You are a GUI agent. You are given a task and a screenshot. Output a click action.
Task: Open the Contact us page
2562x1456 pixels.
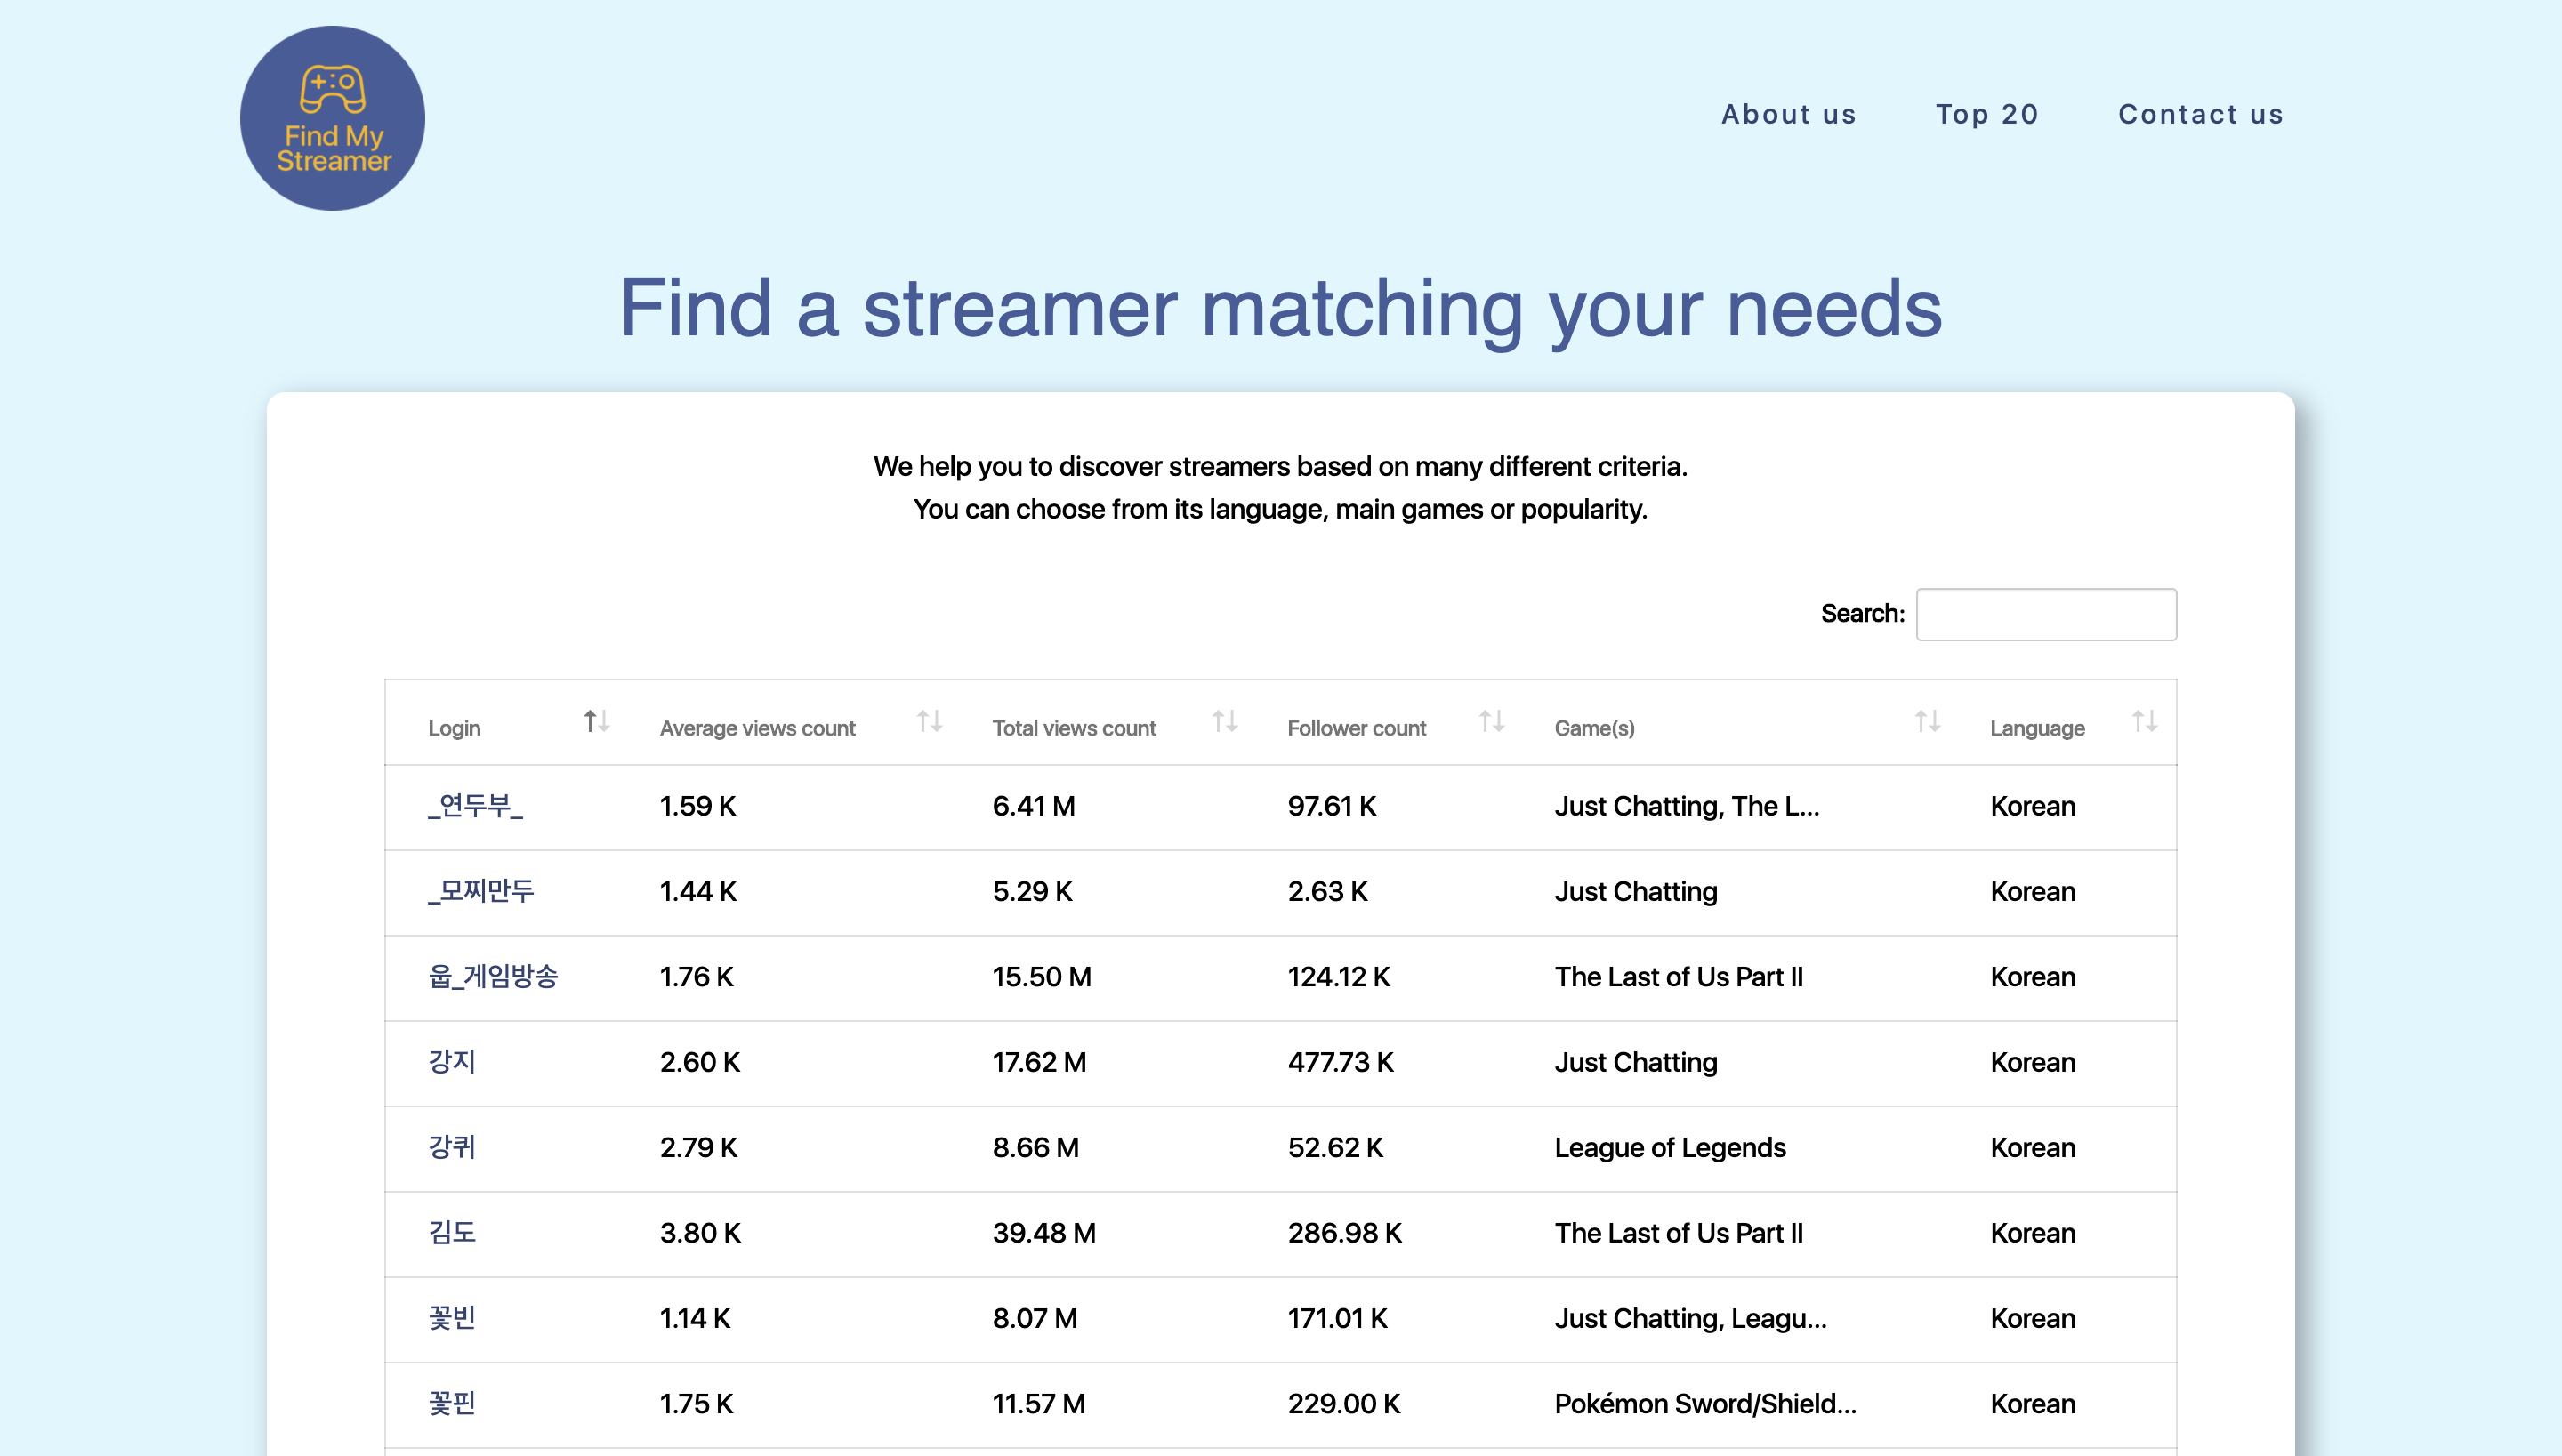tap(2200, 114)
